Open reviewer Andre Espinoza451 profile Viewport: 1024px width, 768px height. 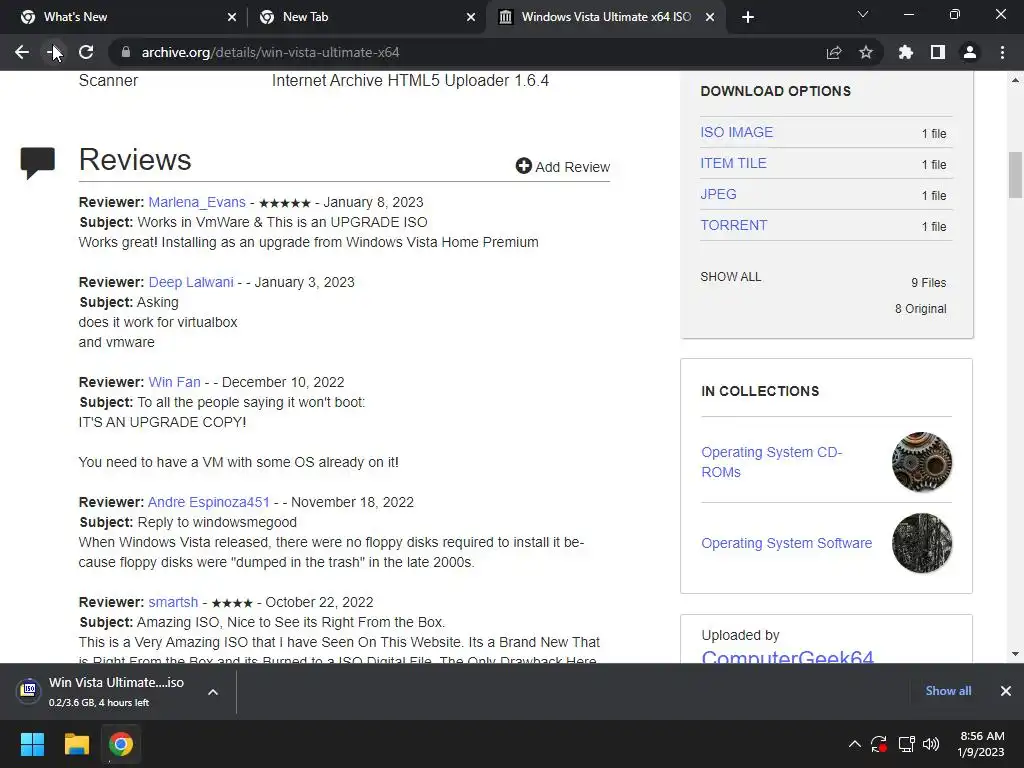pos(208,502)
